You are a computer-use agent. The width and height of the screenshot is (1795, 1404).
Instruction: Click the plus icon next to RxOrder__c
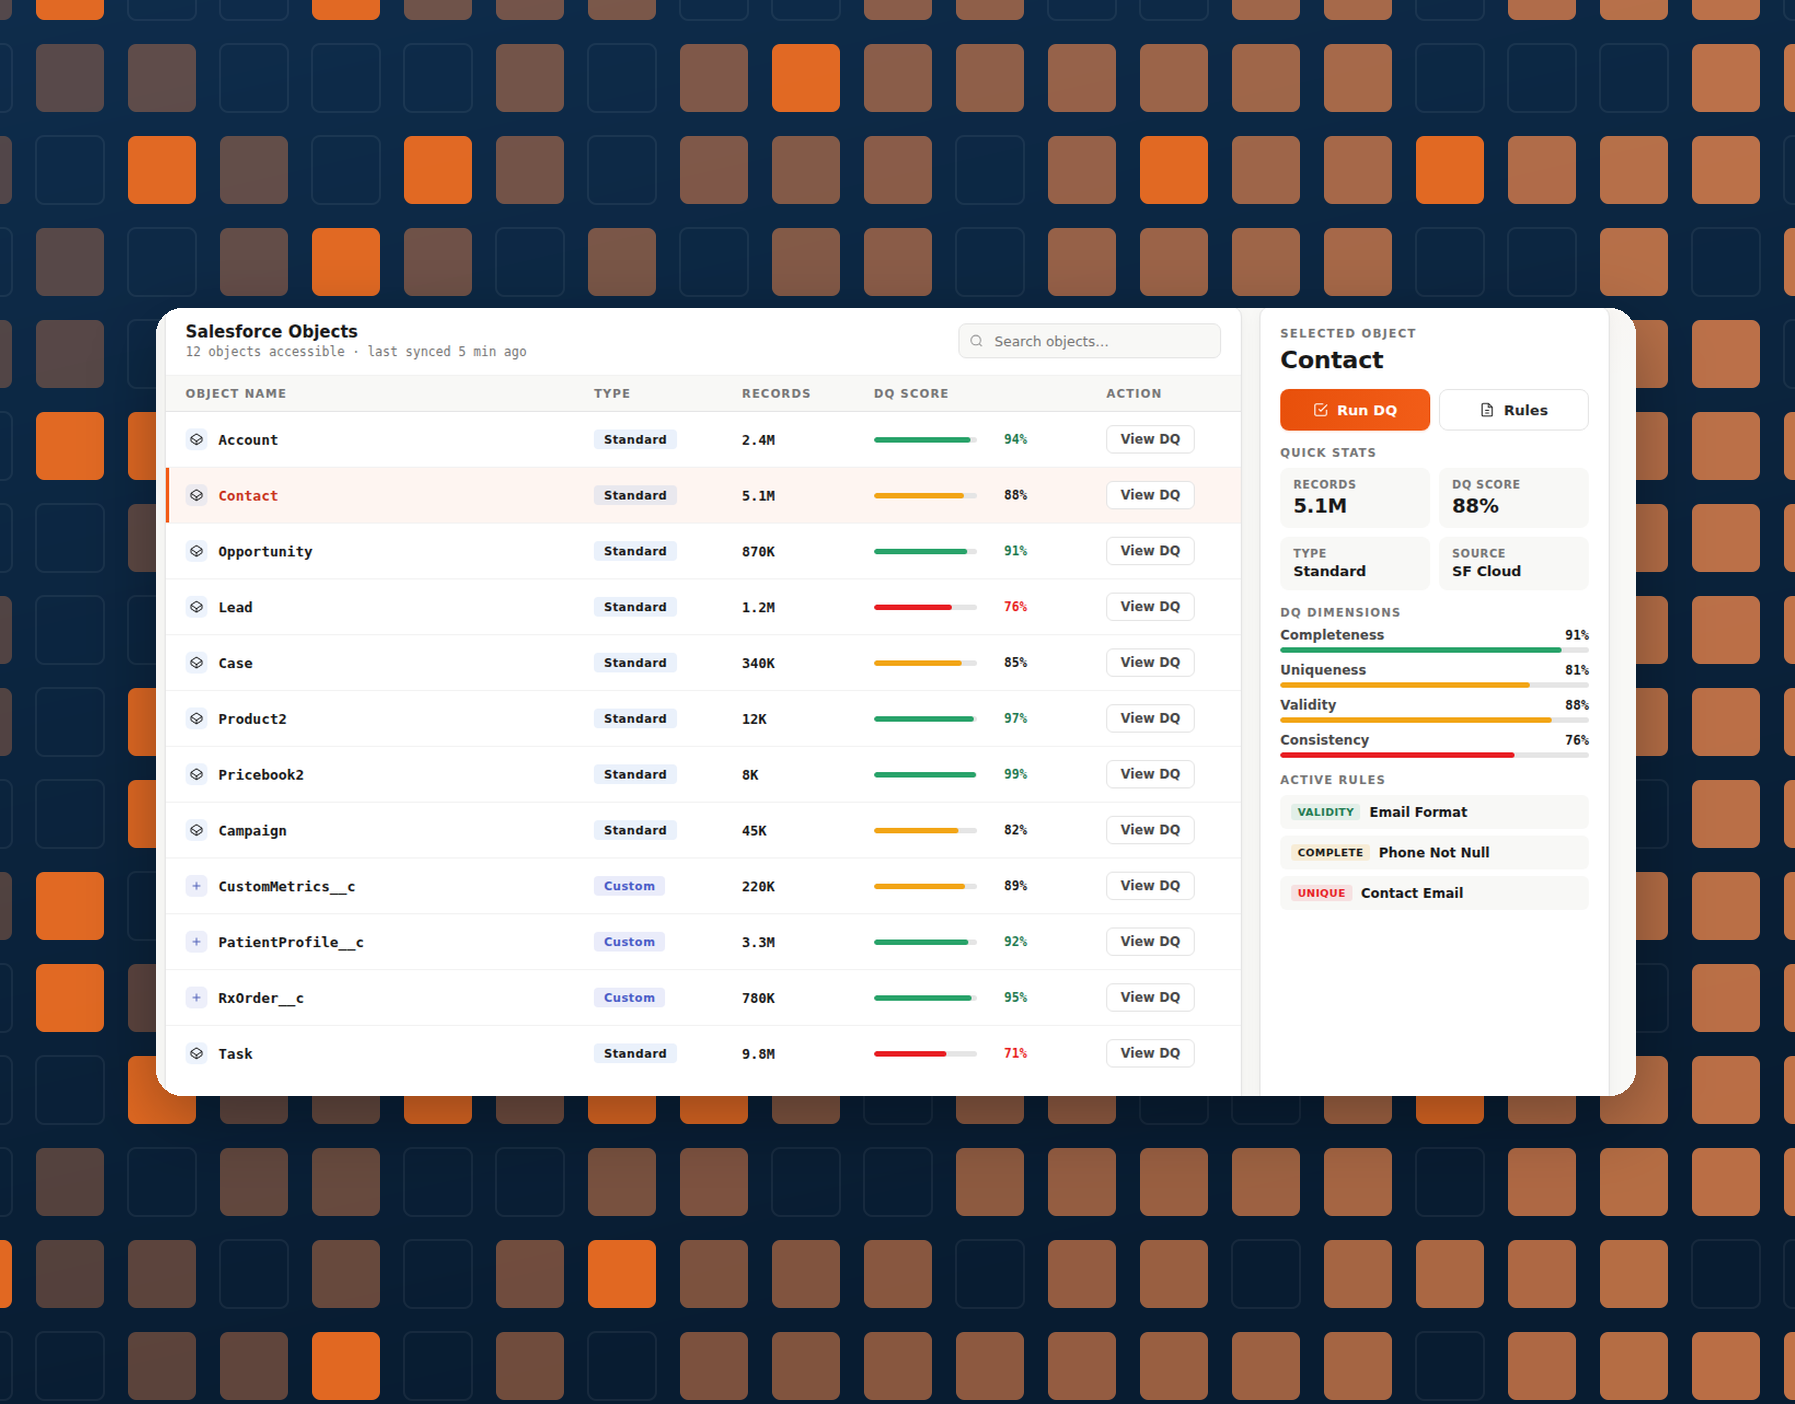[197, 998]
